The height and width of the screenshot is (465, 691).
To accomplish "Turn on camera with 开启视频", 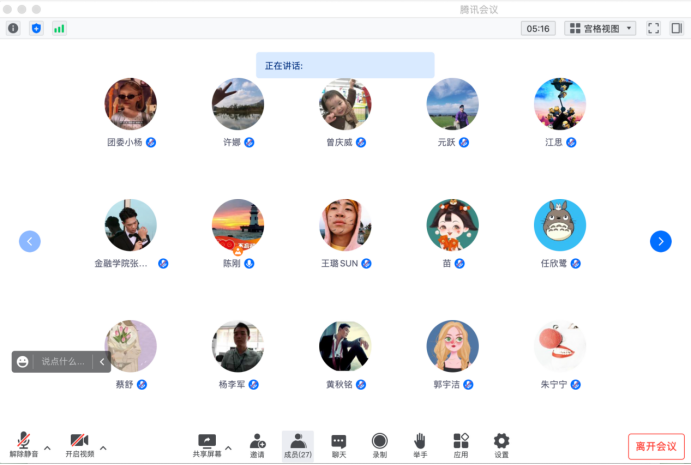I will [79, 445].
